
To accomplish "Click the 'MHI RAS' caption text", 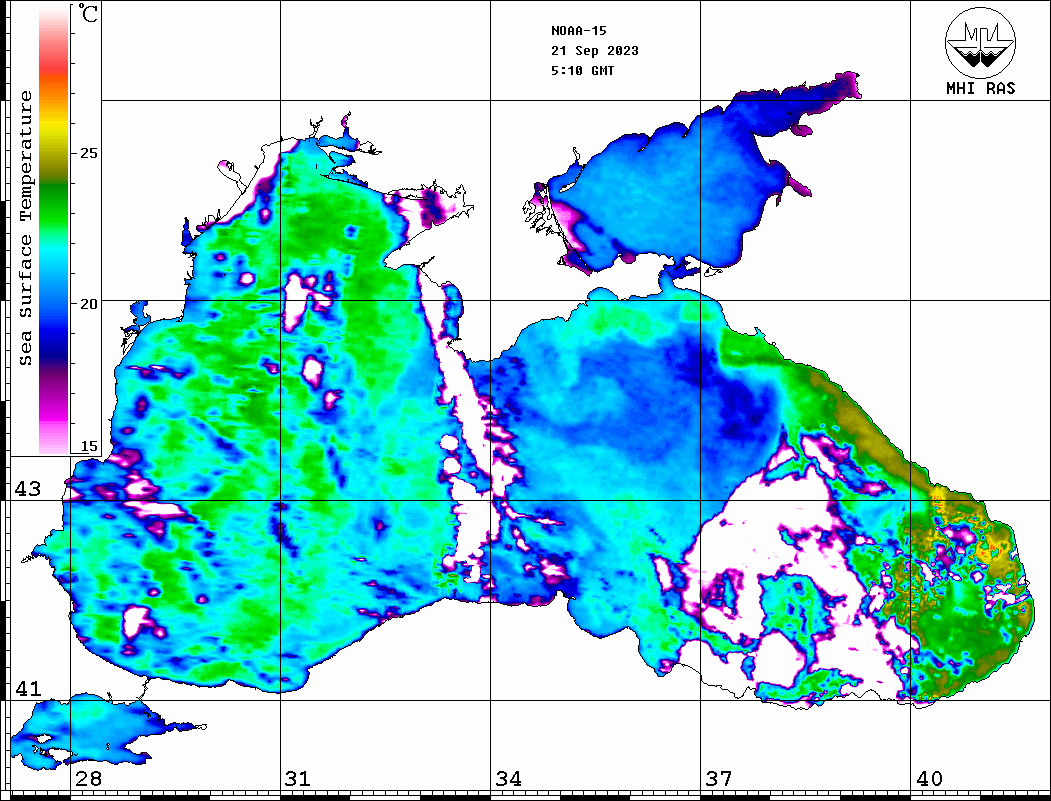I will 980,88.
